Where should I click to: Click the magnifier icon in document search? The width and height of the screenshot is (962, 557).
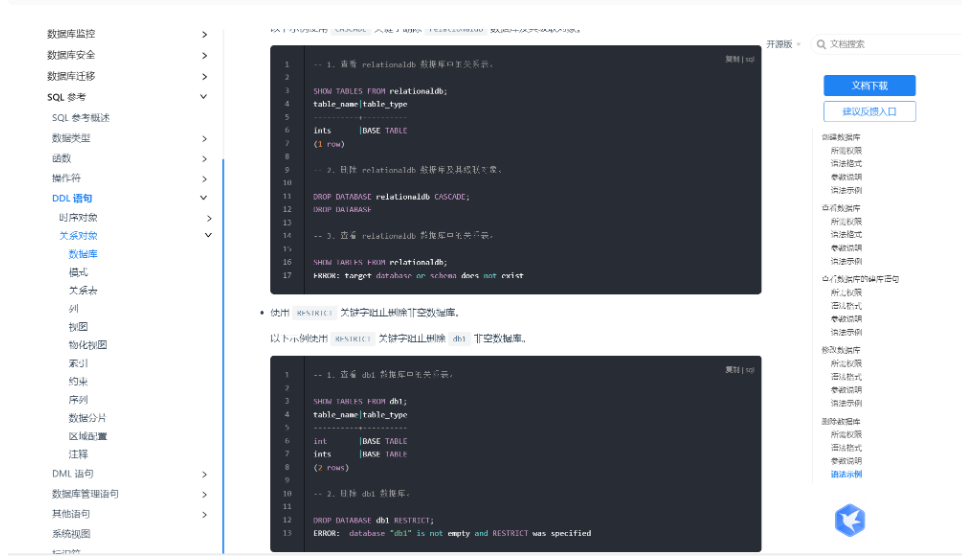point(821,44)
